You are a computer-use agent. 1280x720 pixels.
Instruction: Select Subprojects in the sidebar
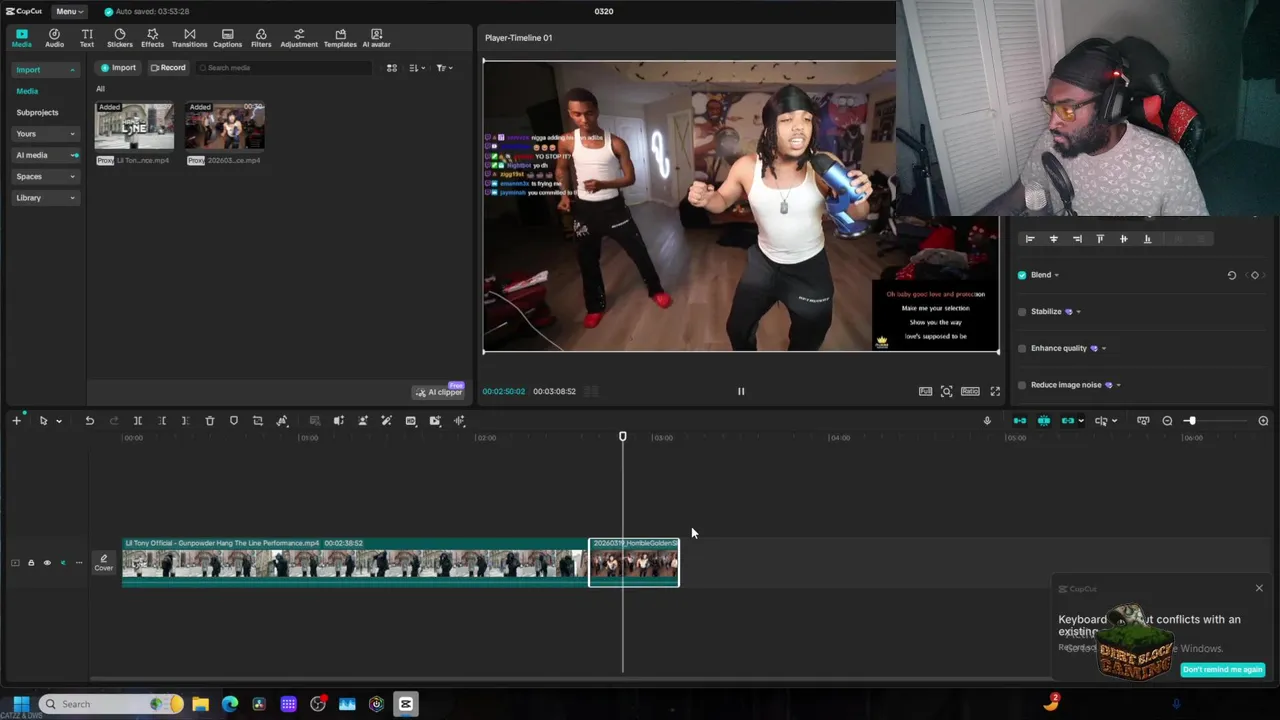coord(37,113)
